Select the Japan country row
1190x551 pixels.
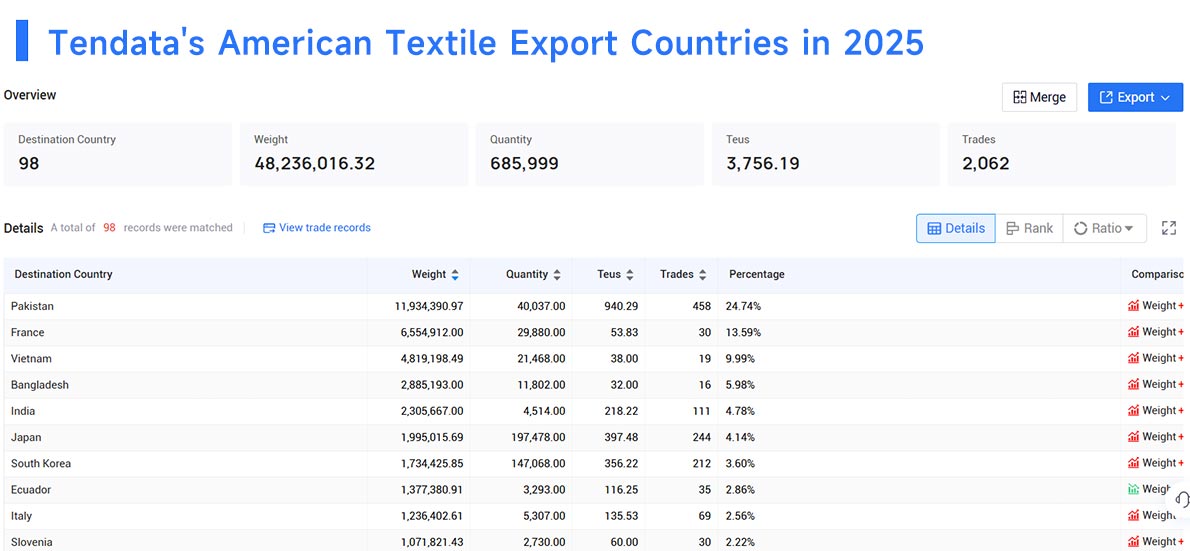593,437
